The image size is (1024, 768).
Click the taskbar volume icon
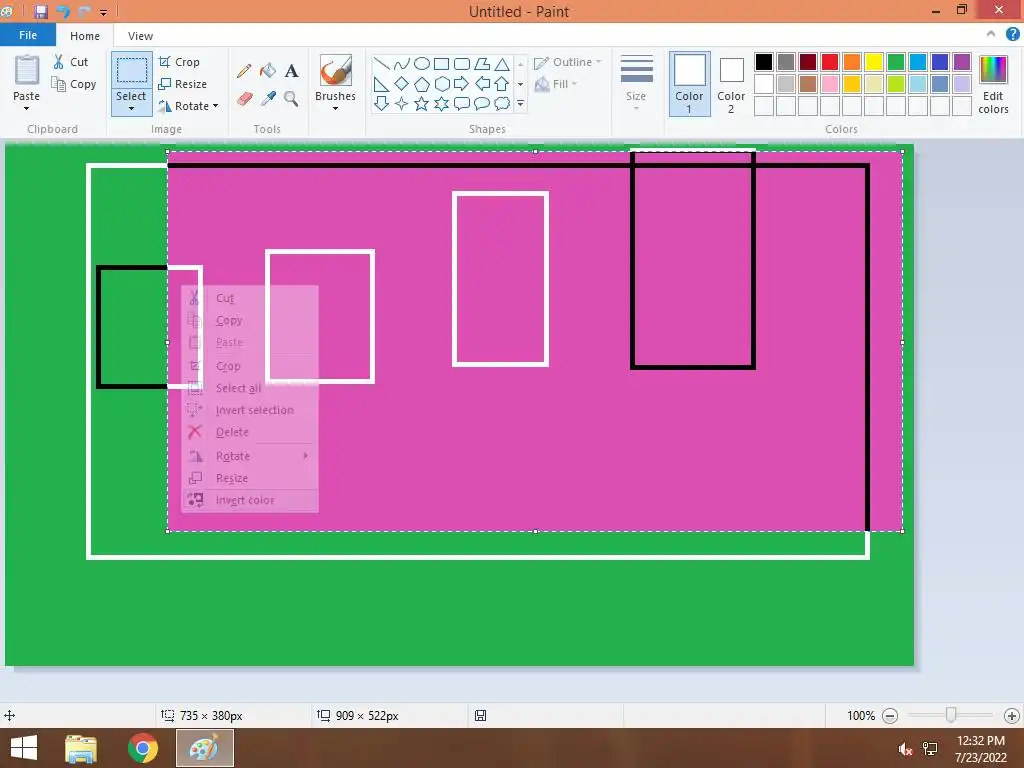(x=905, y=749)
